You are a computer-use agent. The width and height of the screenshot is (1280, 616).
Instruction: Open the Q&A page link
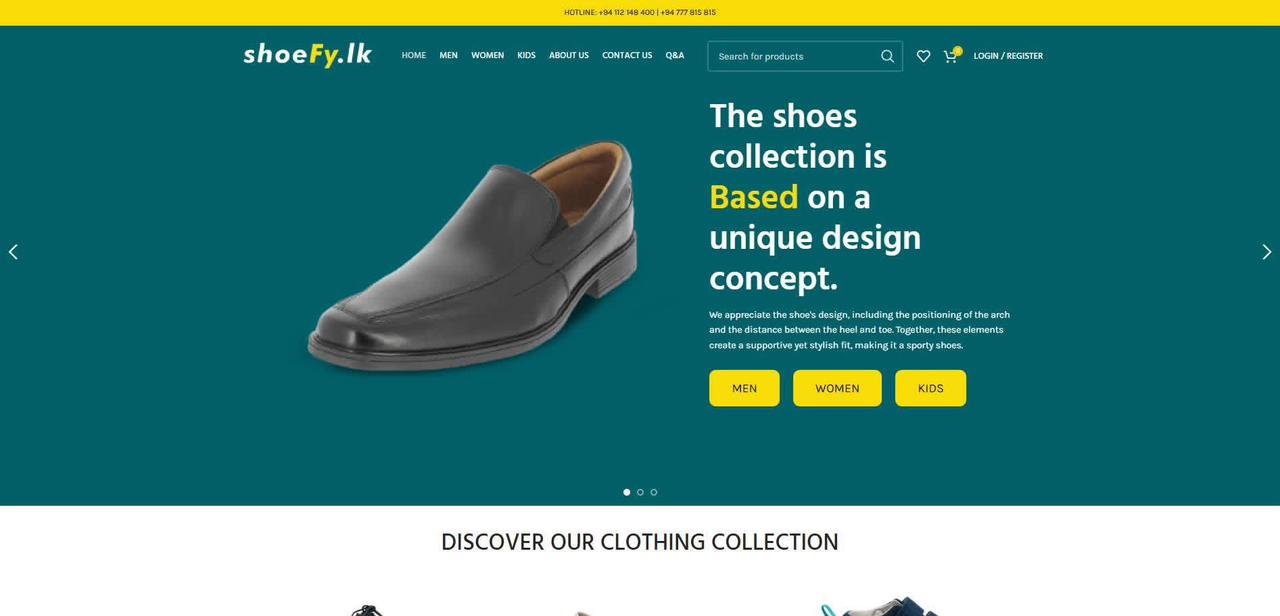675,56
